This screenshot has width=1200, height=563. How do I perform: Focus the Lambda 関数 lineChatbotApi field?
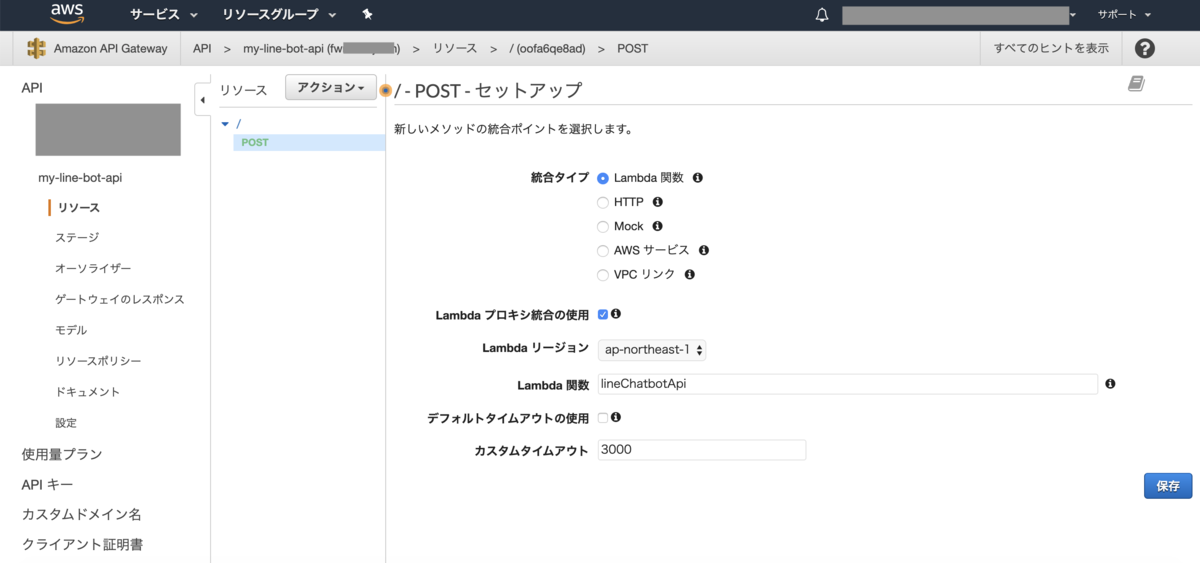pos(848,384)
